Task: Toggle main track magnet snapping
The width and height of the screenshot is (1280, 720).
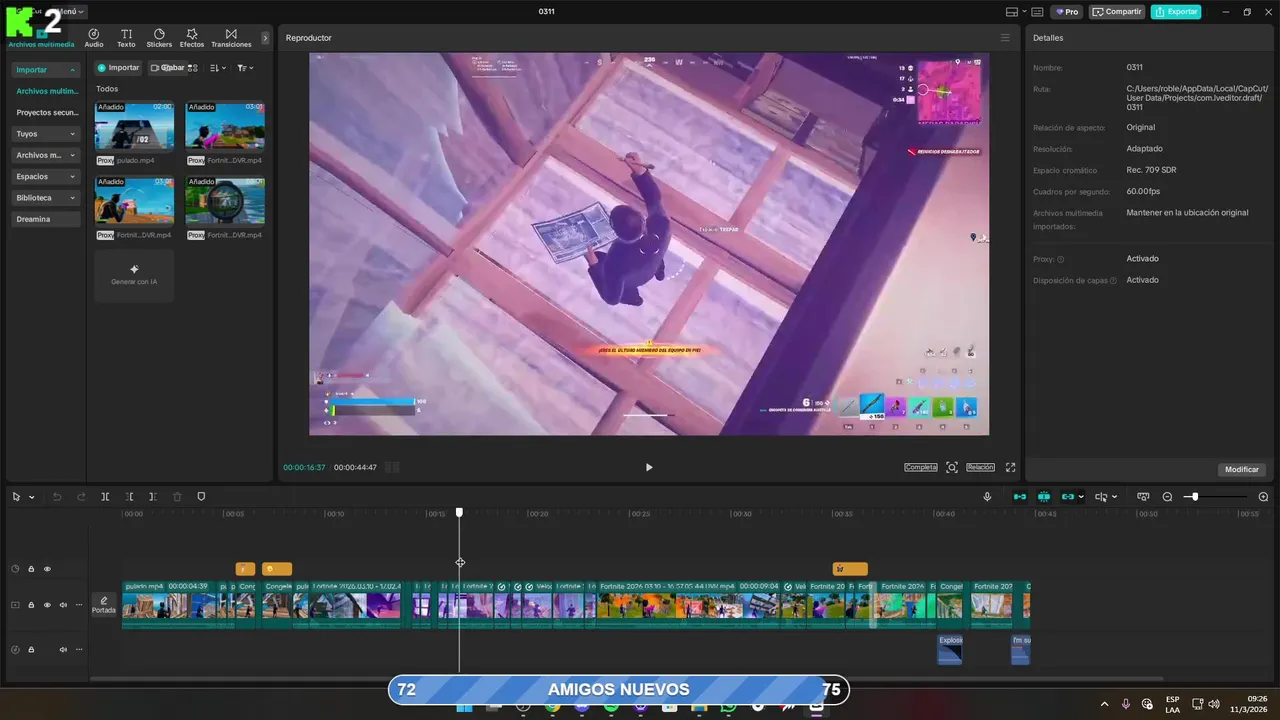Action: (1020, 497)
